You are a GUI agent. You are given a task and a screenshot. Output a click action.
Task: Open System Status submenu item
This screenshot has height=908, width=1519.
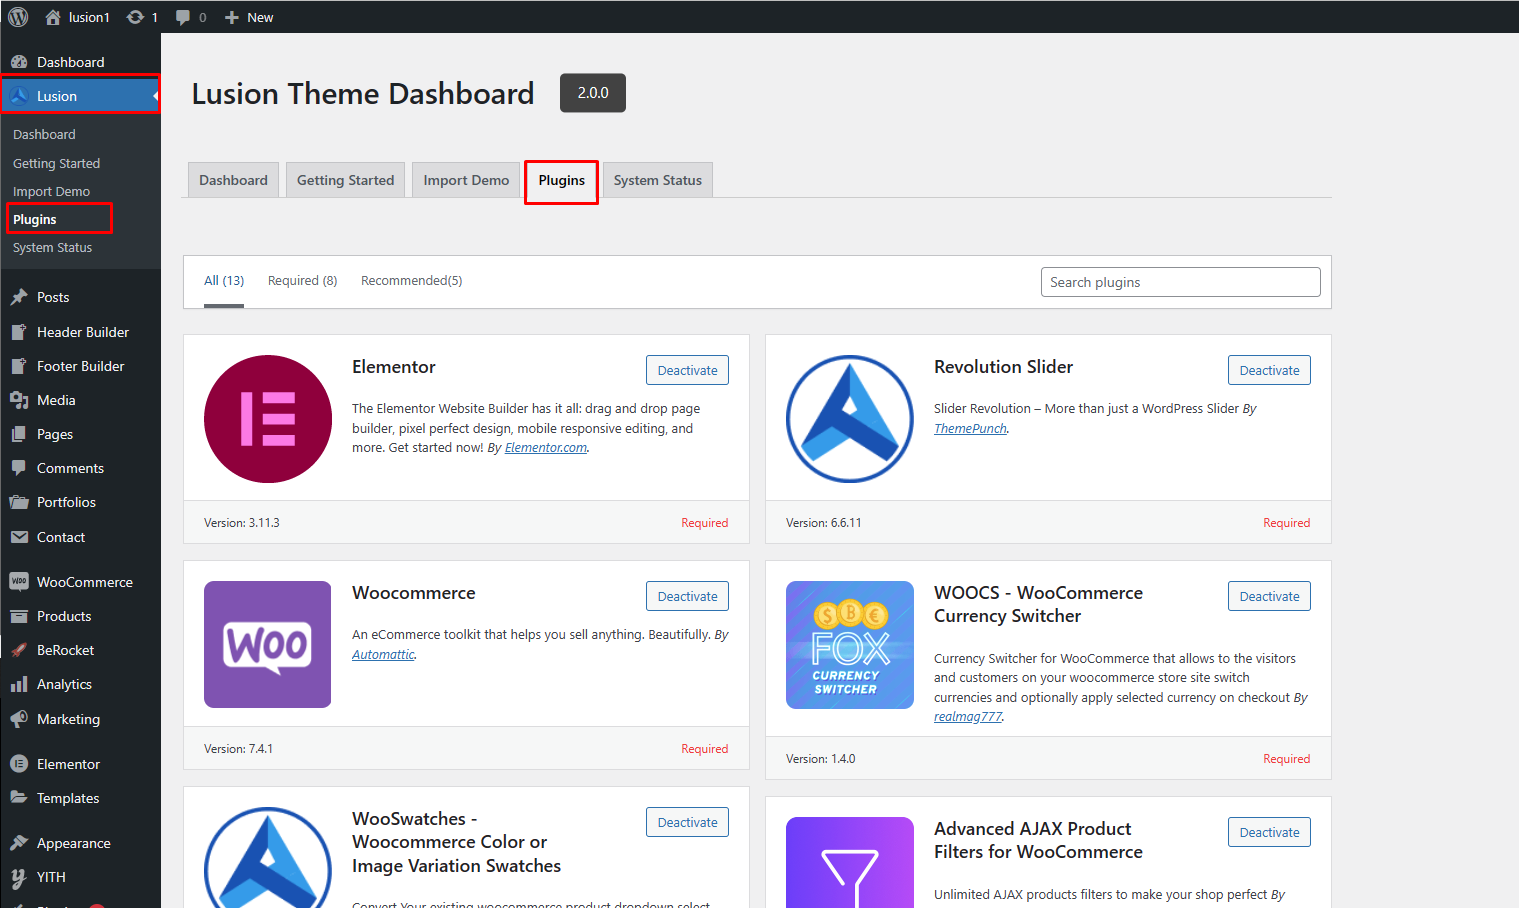[52, 247]
